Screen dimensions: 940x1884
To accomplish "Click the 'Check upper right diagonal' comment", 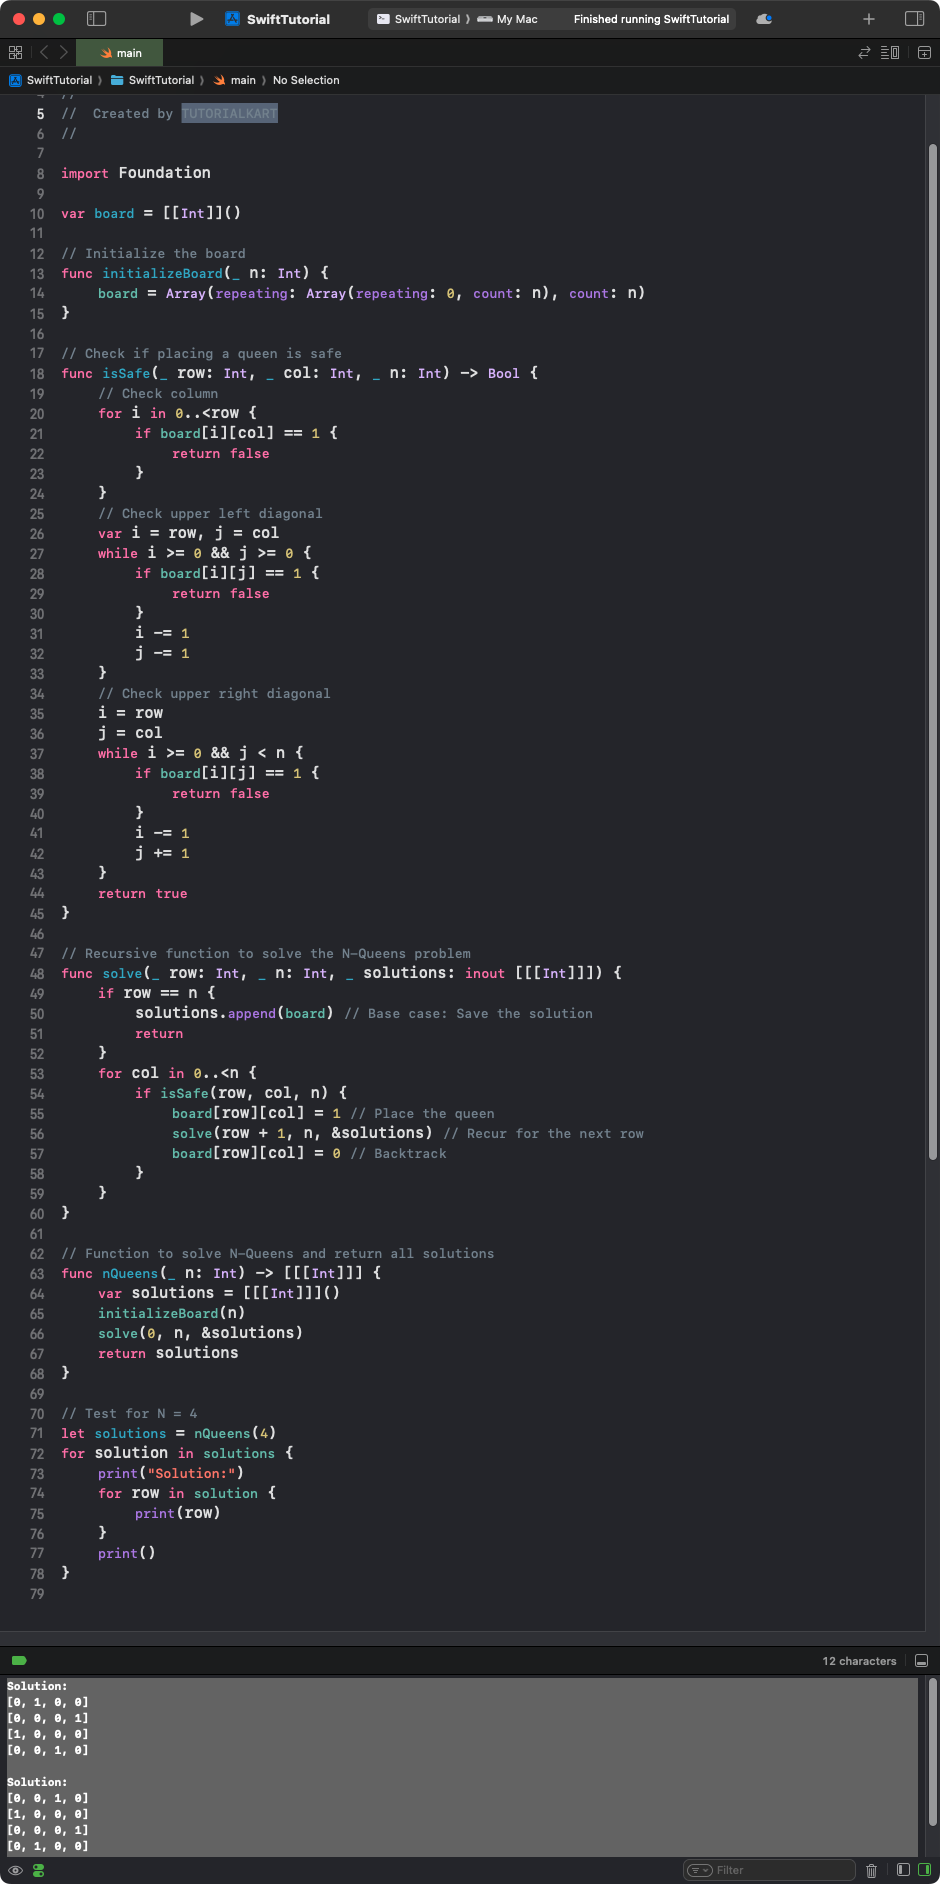I will [214, 693].
